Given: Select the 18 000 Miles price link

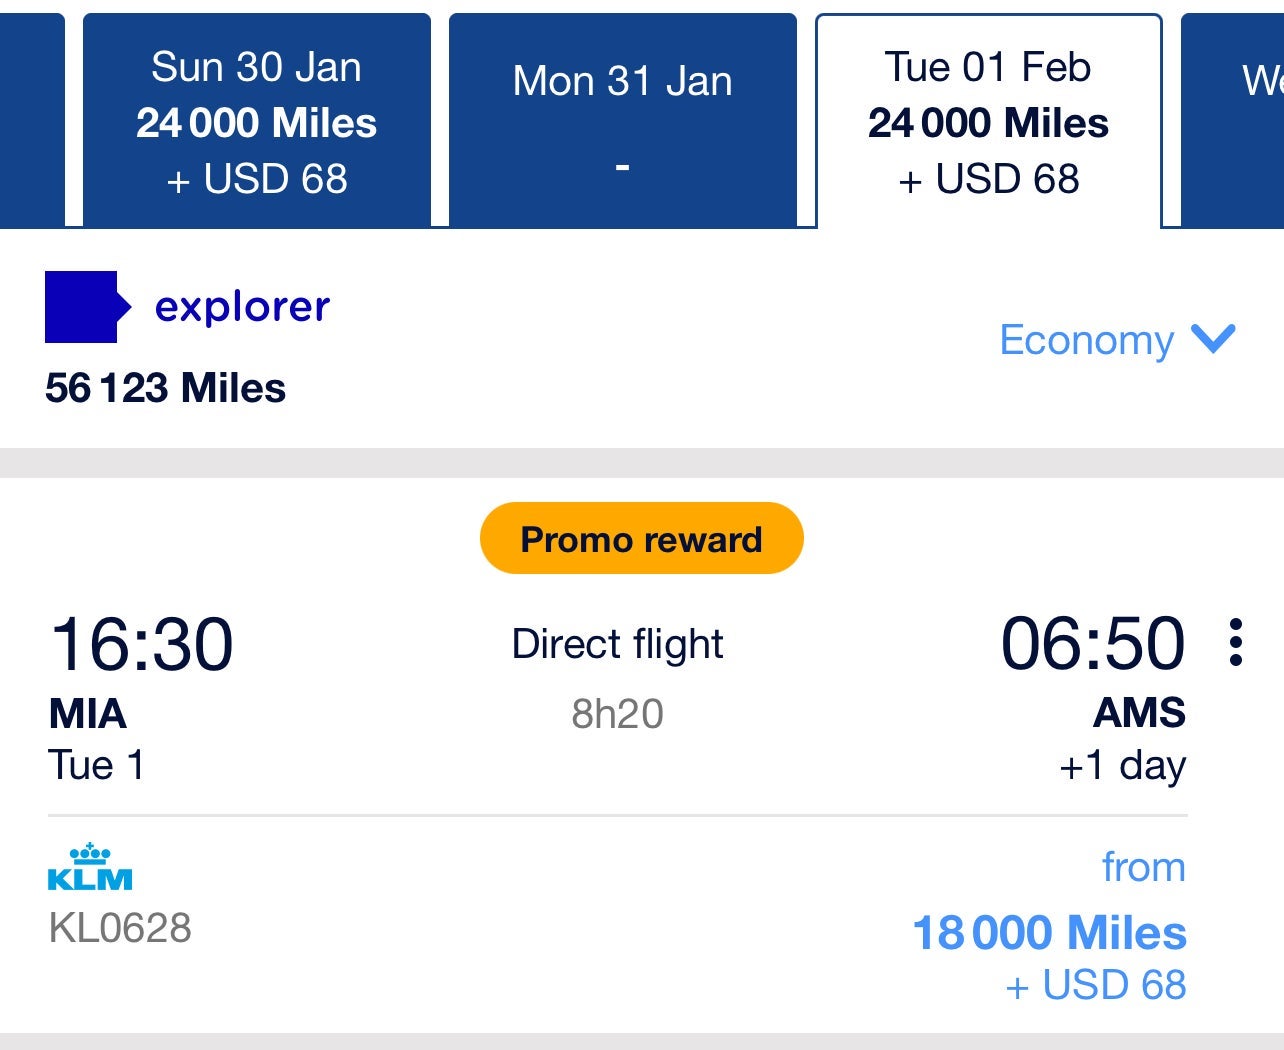Looking at the screenshot, I should click(1048, 931).
